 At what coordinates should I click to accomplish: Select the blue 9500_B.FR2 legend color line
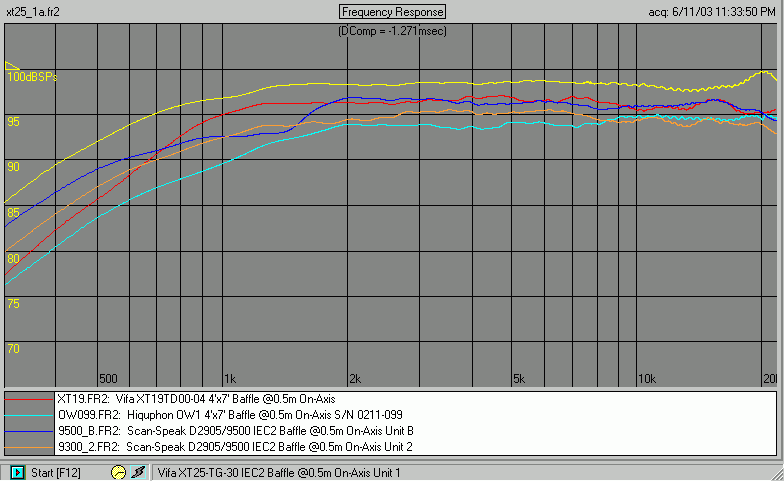(x=28, y=430)
